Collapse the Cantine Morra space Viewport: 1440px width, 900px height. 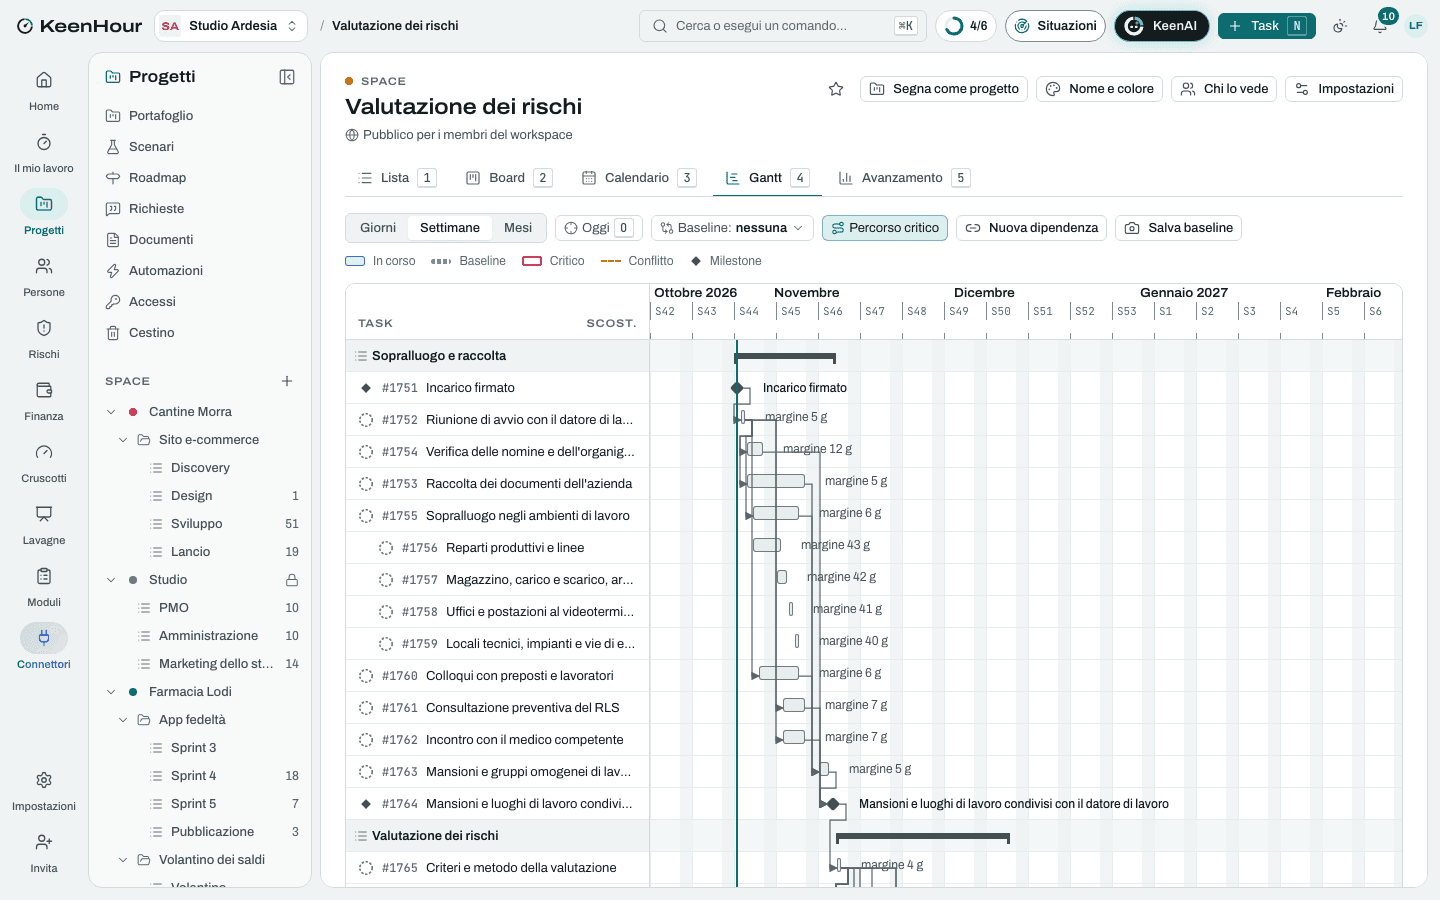[111, 412]
